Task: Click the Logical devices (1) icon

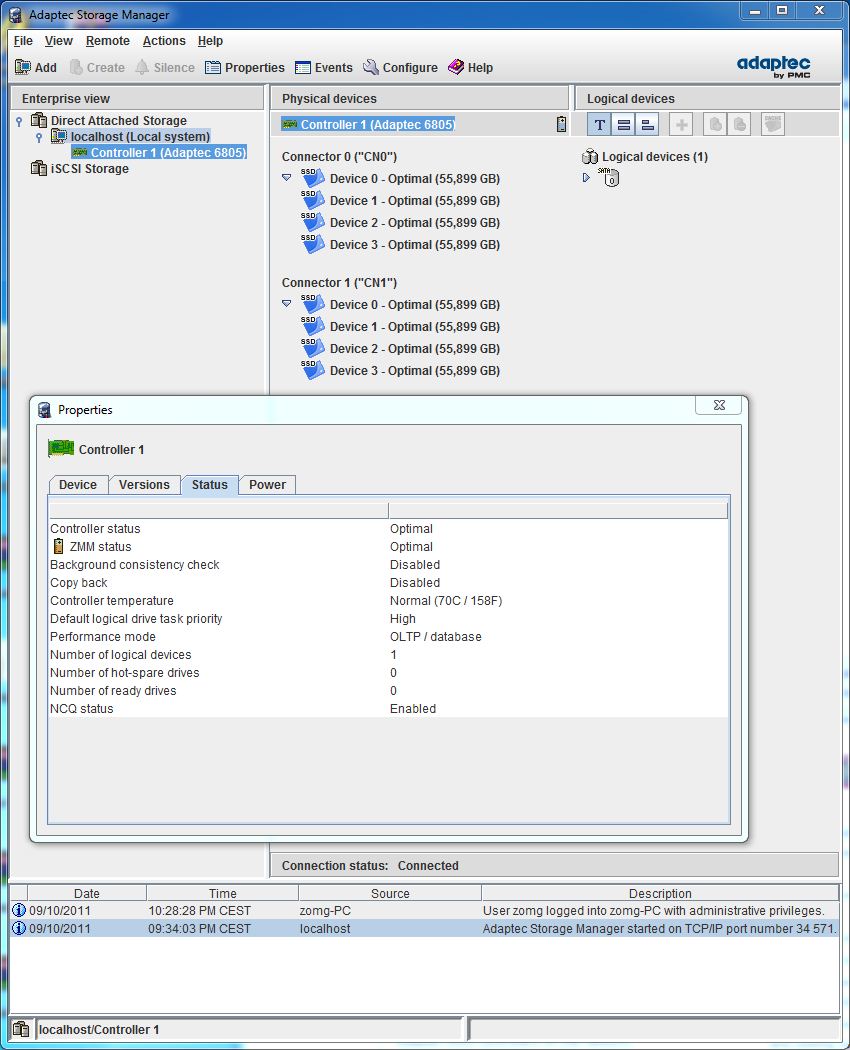Action: (x=590, y=157)
